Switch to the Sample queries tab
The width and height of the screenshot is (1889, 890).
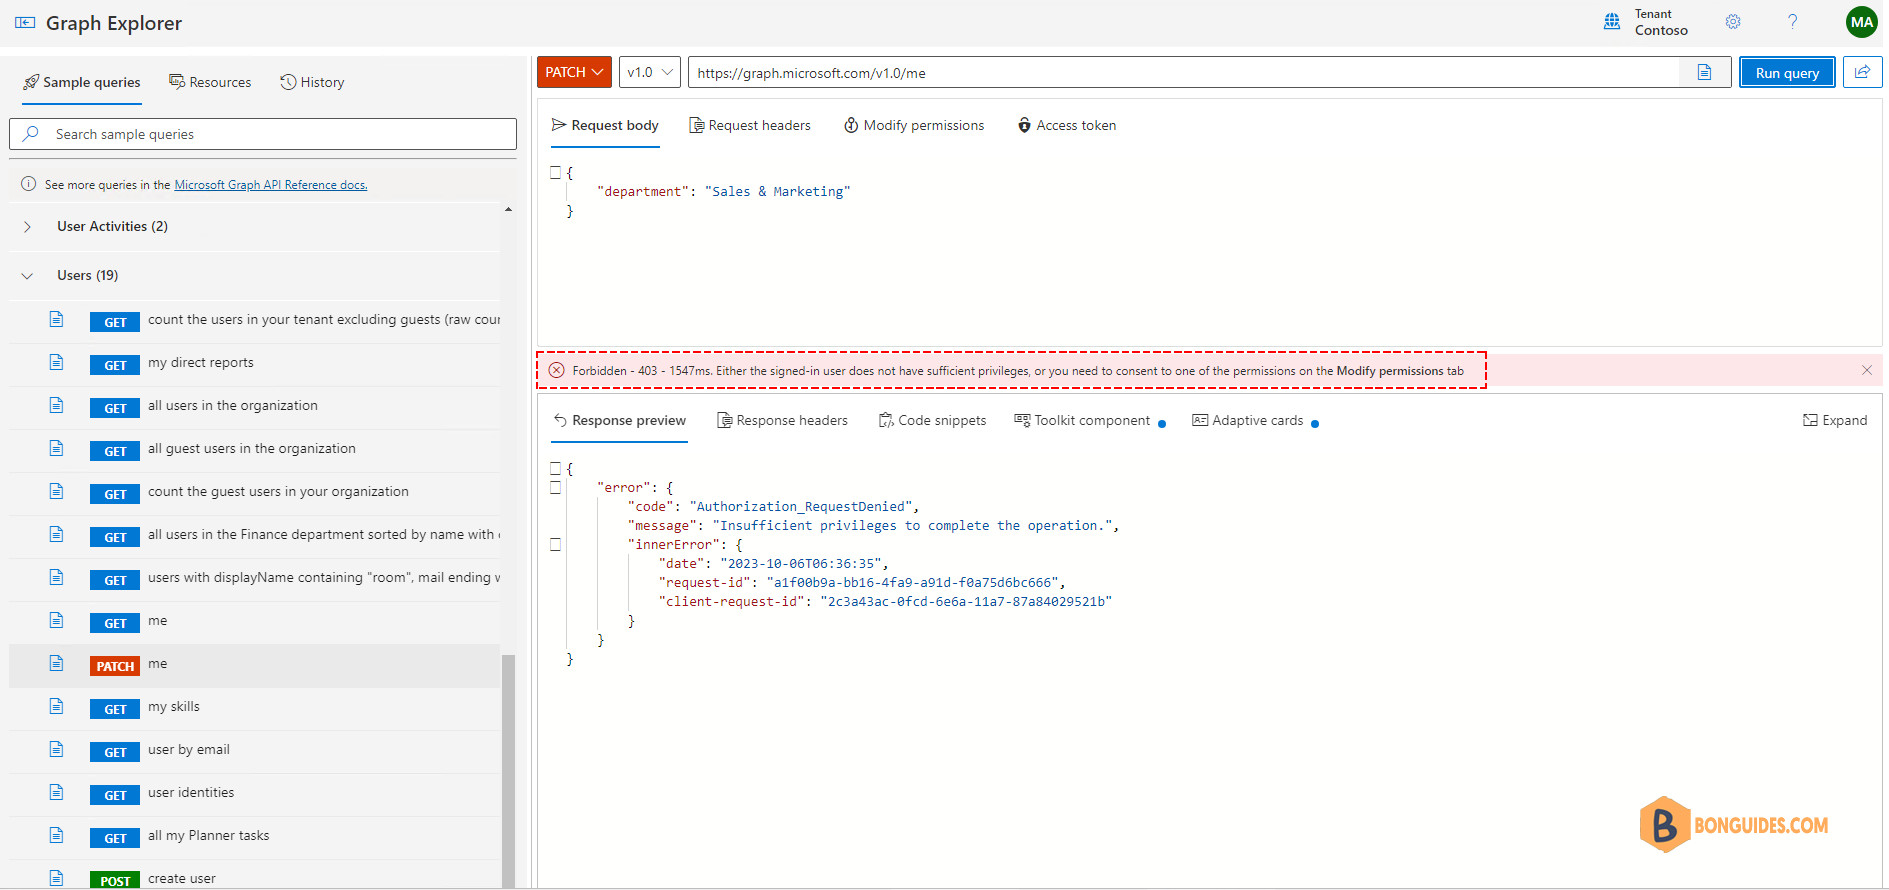pos(82,82)
